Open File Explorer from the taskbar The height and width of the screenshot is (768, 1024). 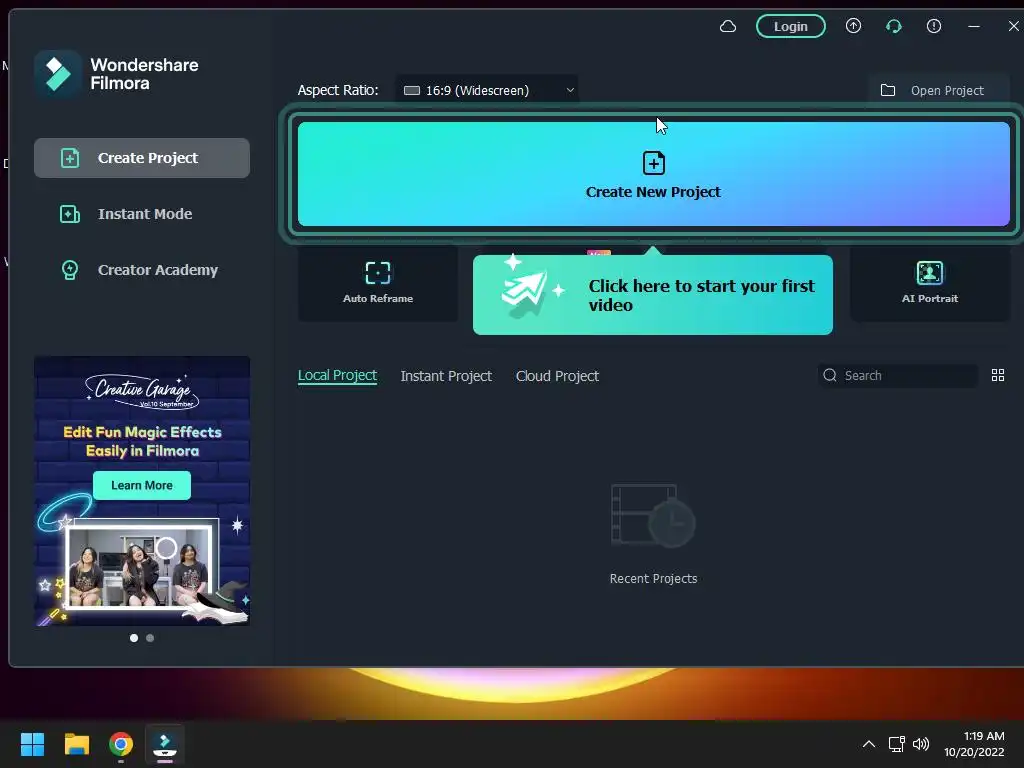point(76,744)
